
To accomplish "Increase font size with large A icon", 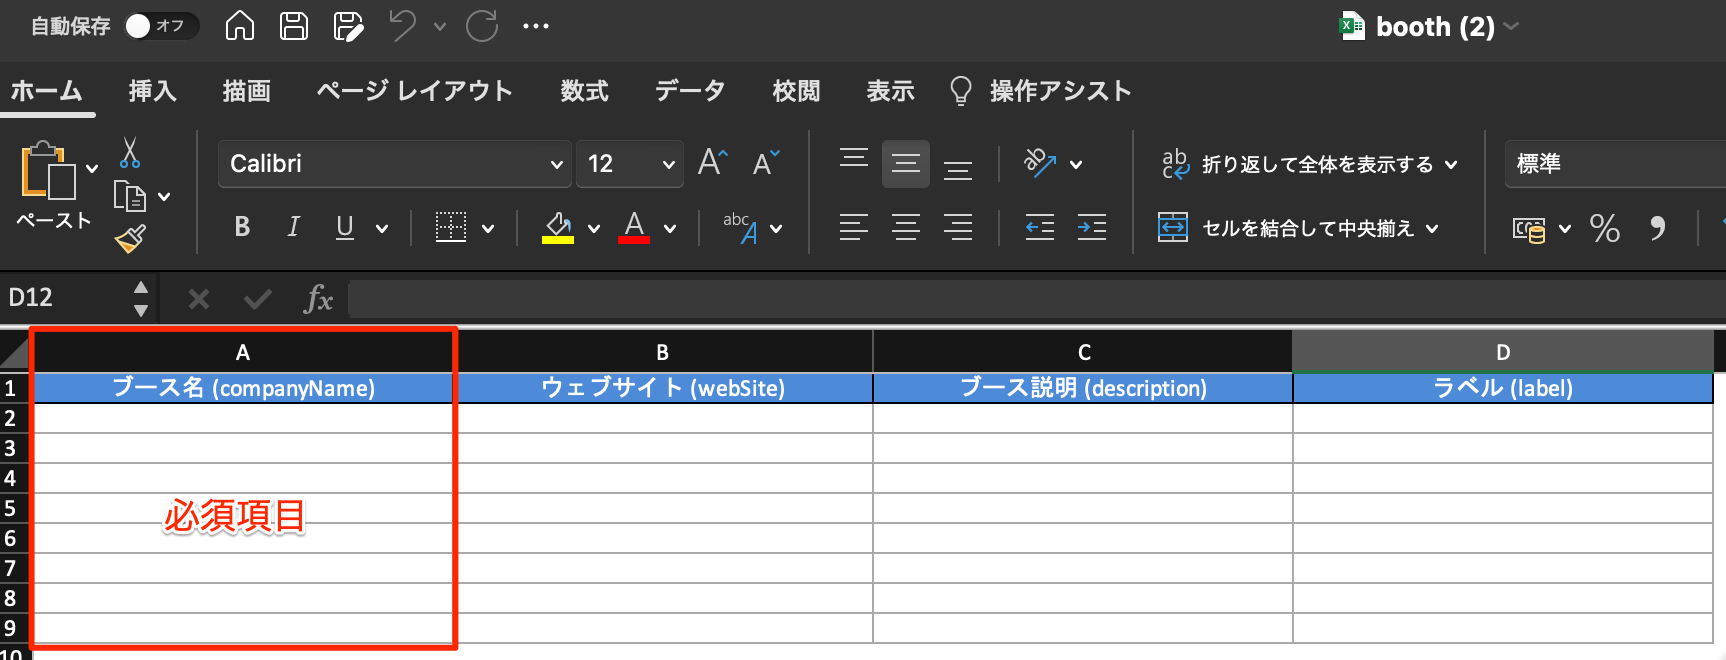I will pos(713,162).
